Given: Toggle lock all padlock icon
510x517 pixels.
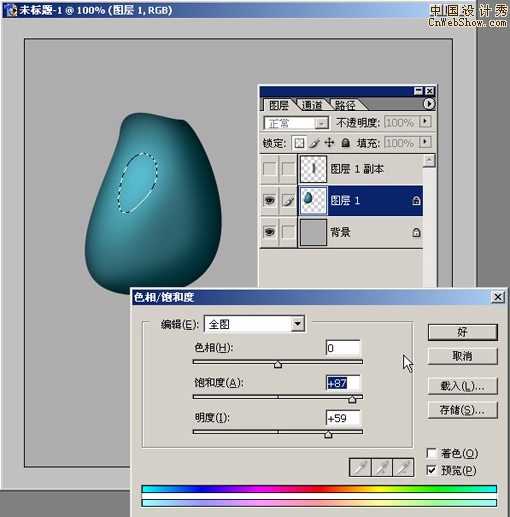Looking at the screenshot, I should tap(346, 143).
